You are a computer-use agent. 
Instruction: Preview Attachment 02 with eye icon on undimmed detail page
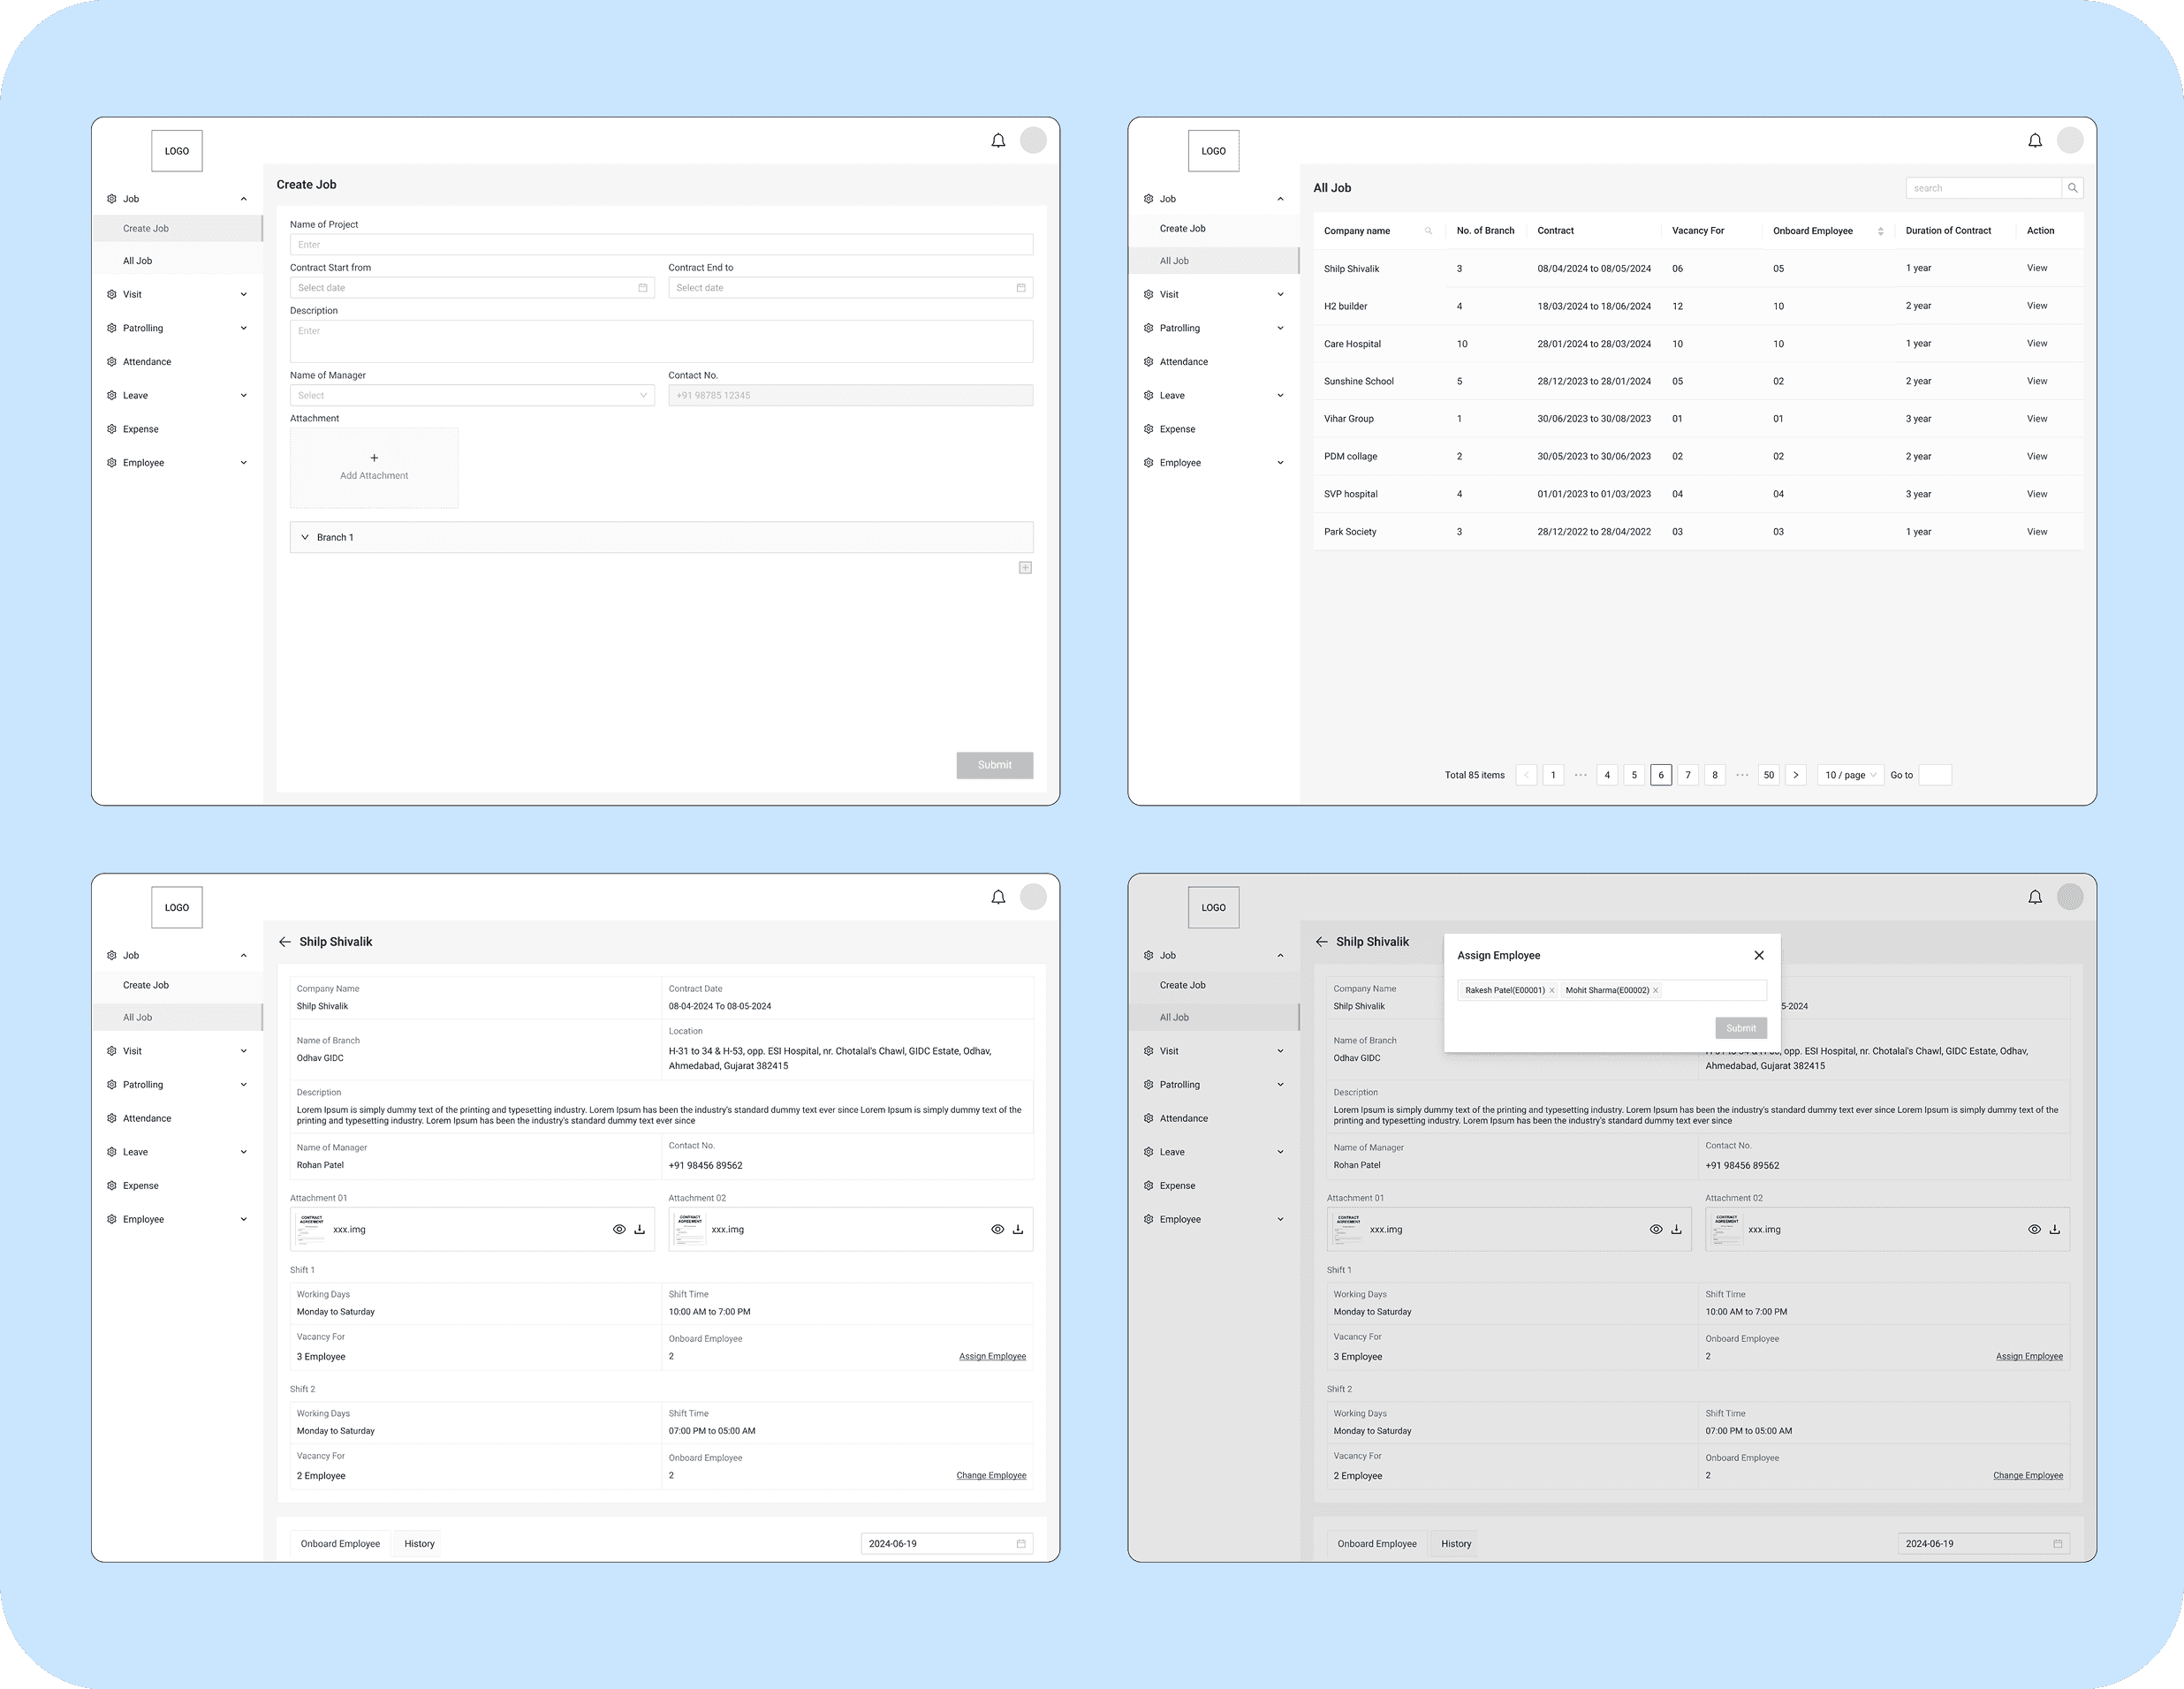[997, 1230]
